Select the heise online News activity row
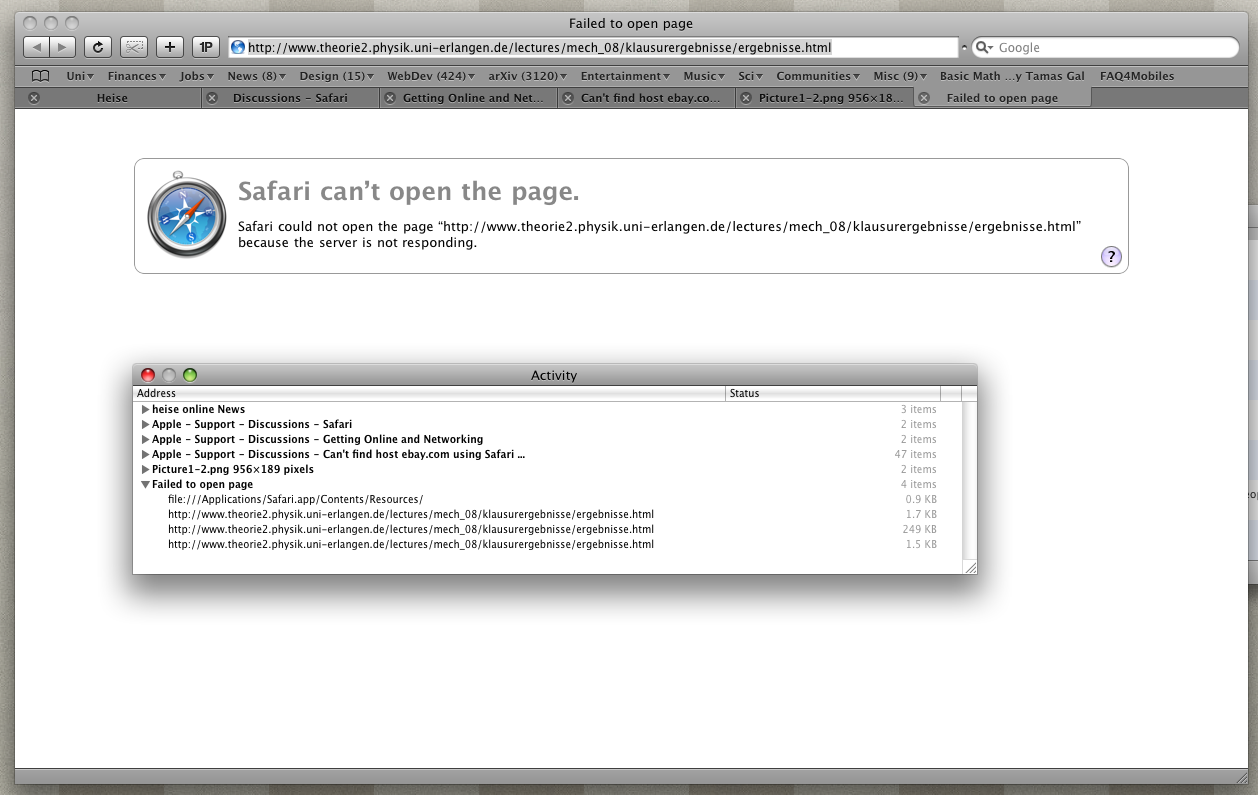 (548, 409)
